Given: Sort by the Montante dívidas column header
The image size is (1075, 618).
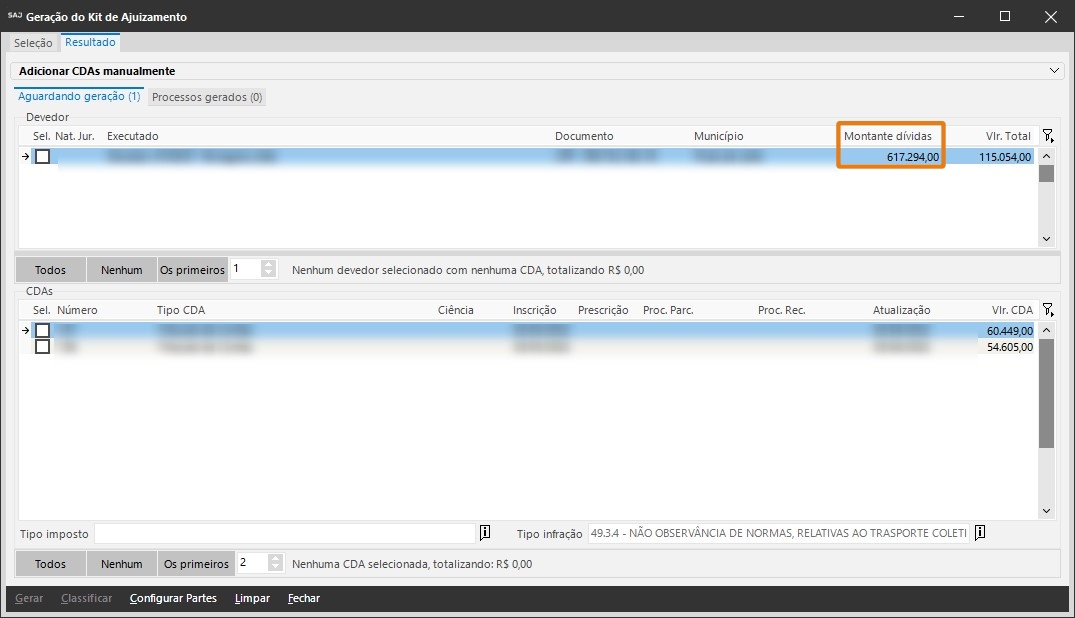Looking at the screenshot, I should coord(887,136).
